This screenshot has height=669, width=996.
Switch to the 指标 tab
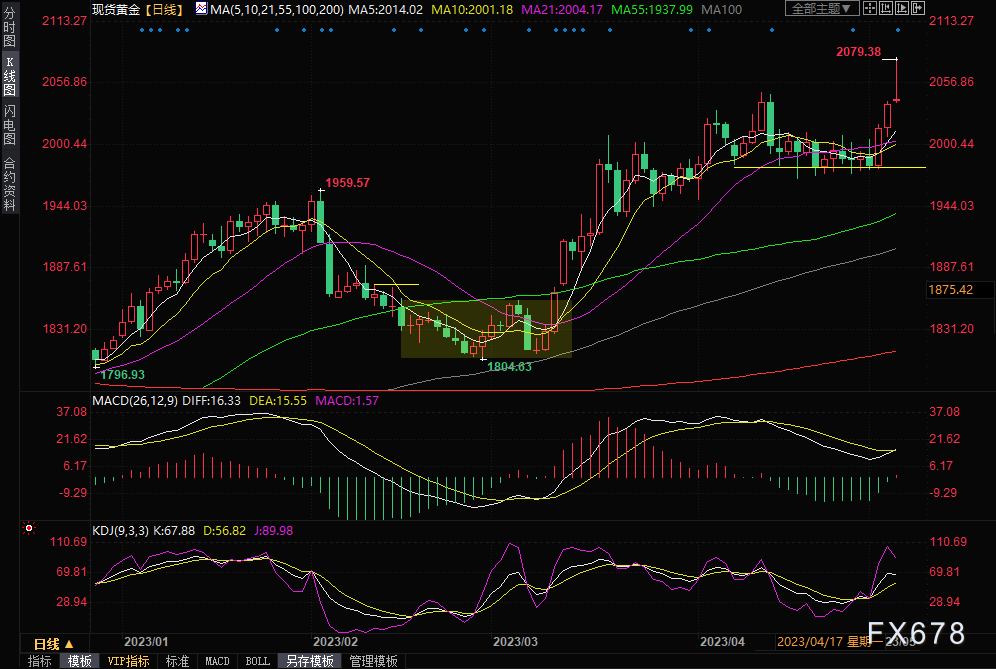click(x=40, y=661)
